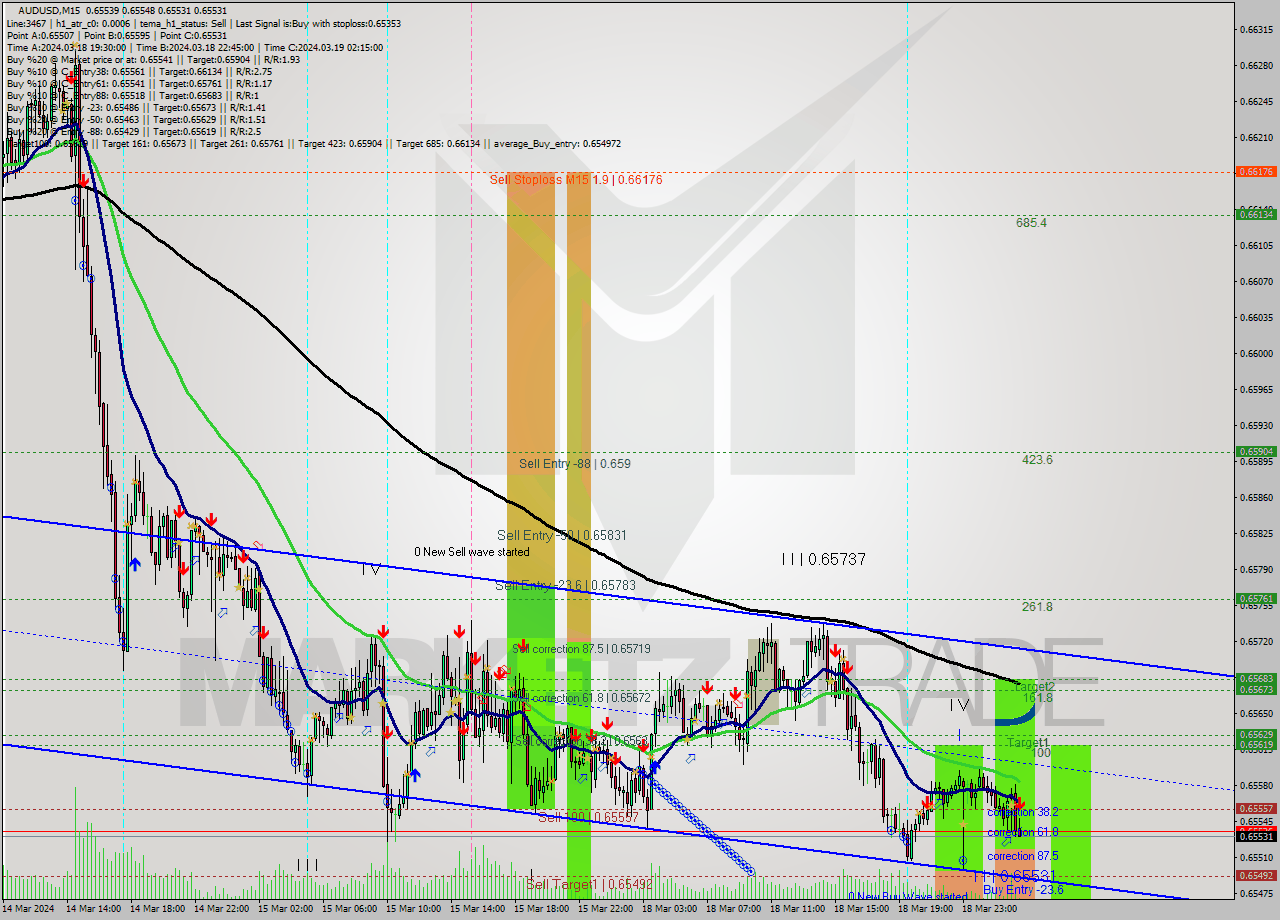
Task: Click the blue buy arrow near 15 Mar 10:00
Action: (x=416, y=774)
